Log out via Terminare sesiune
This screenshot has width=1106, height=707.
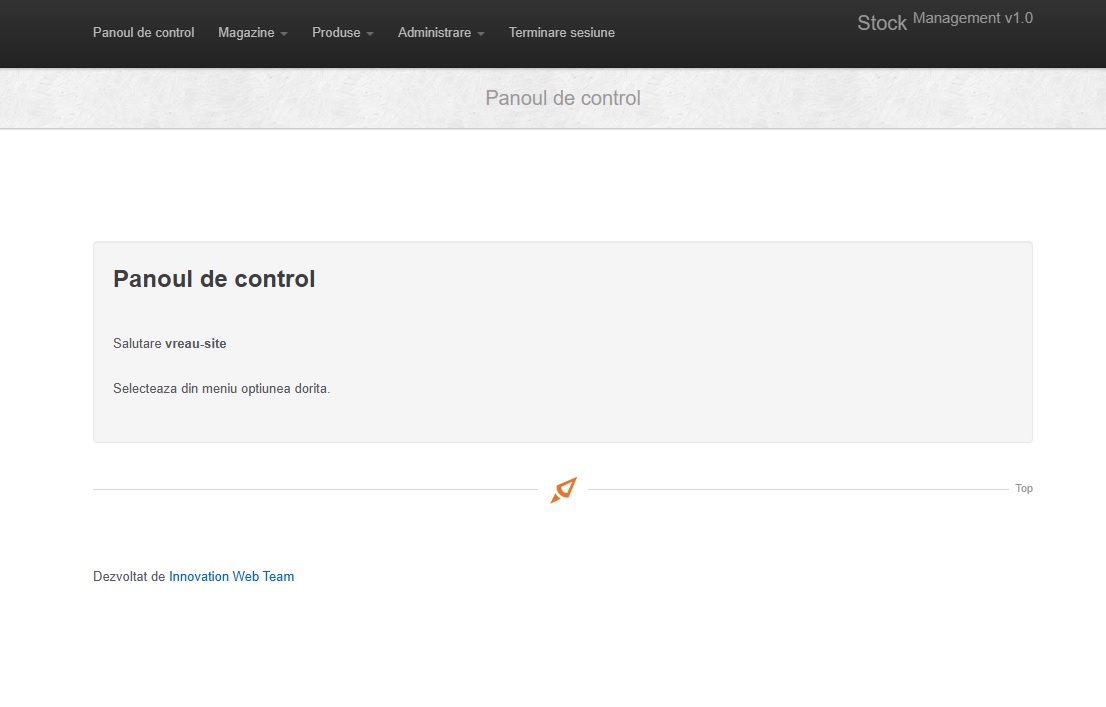click(x=562, y=33)
